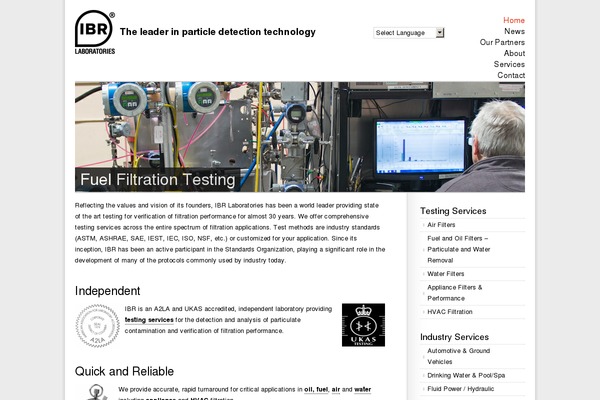Image resolution: width=600 pixels, height=400 pixels.
Task: Click the A2LA accreditation seal
Action: pyautogui.click(x=98, y=326)
